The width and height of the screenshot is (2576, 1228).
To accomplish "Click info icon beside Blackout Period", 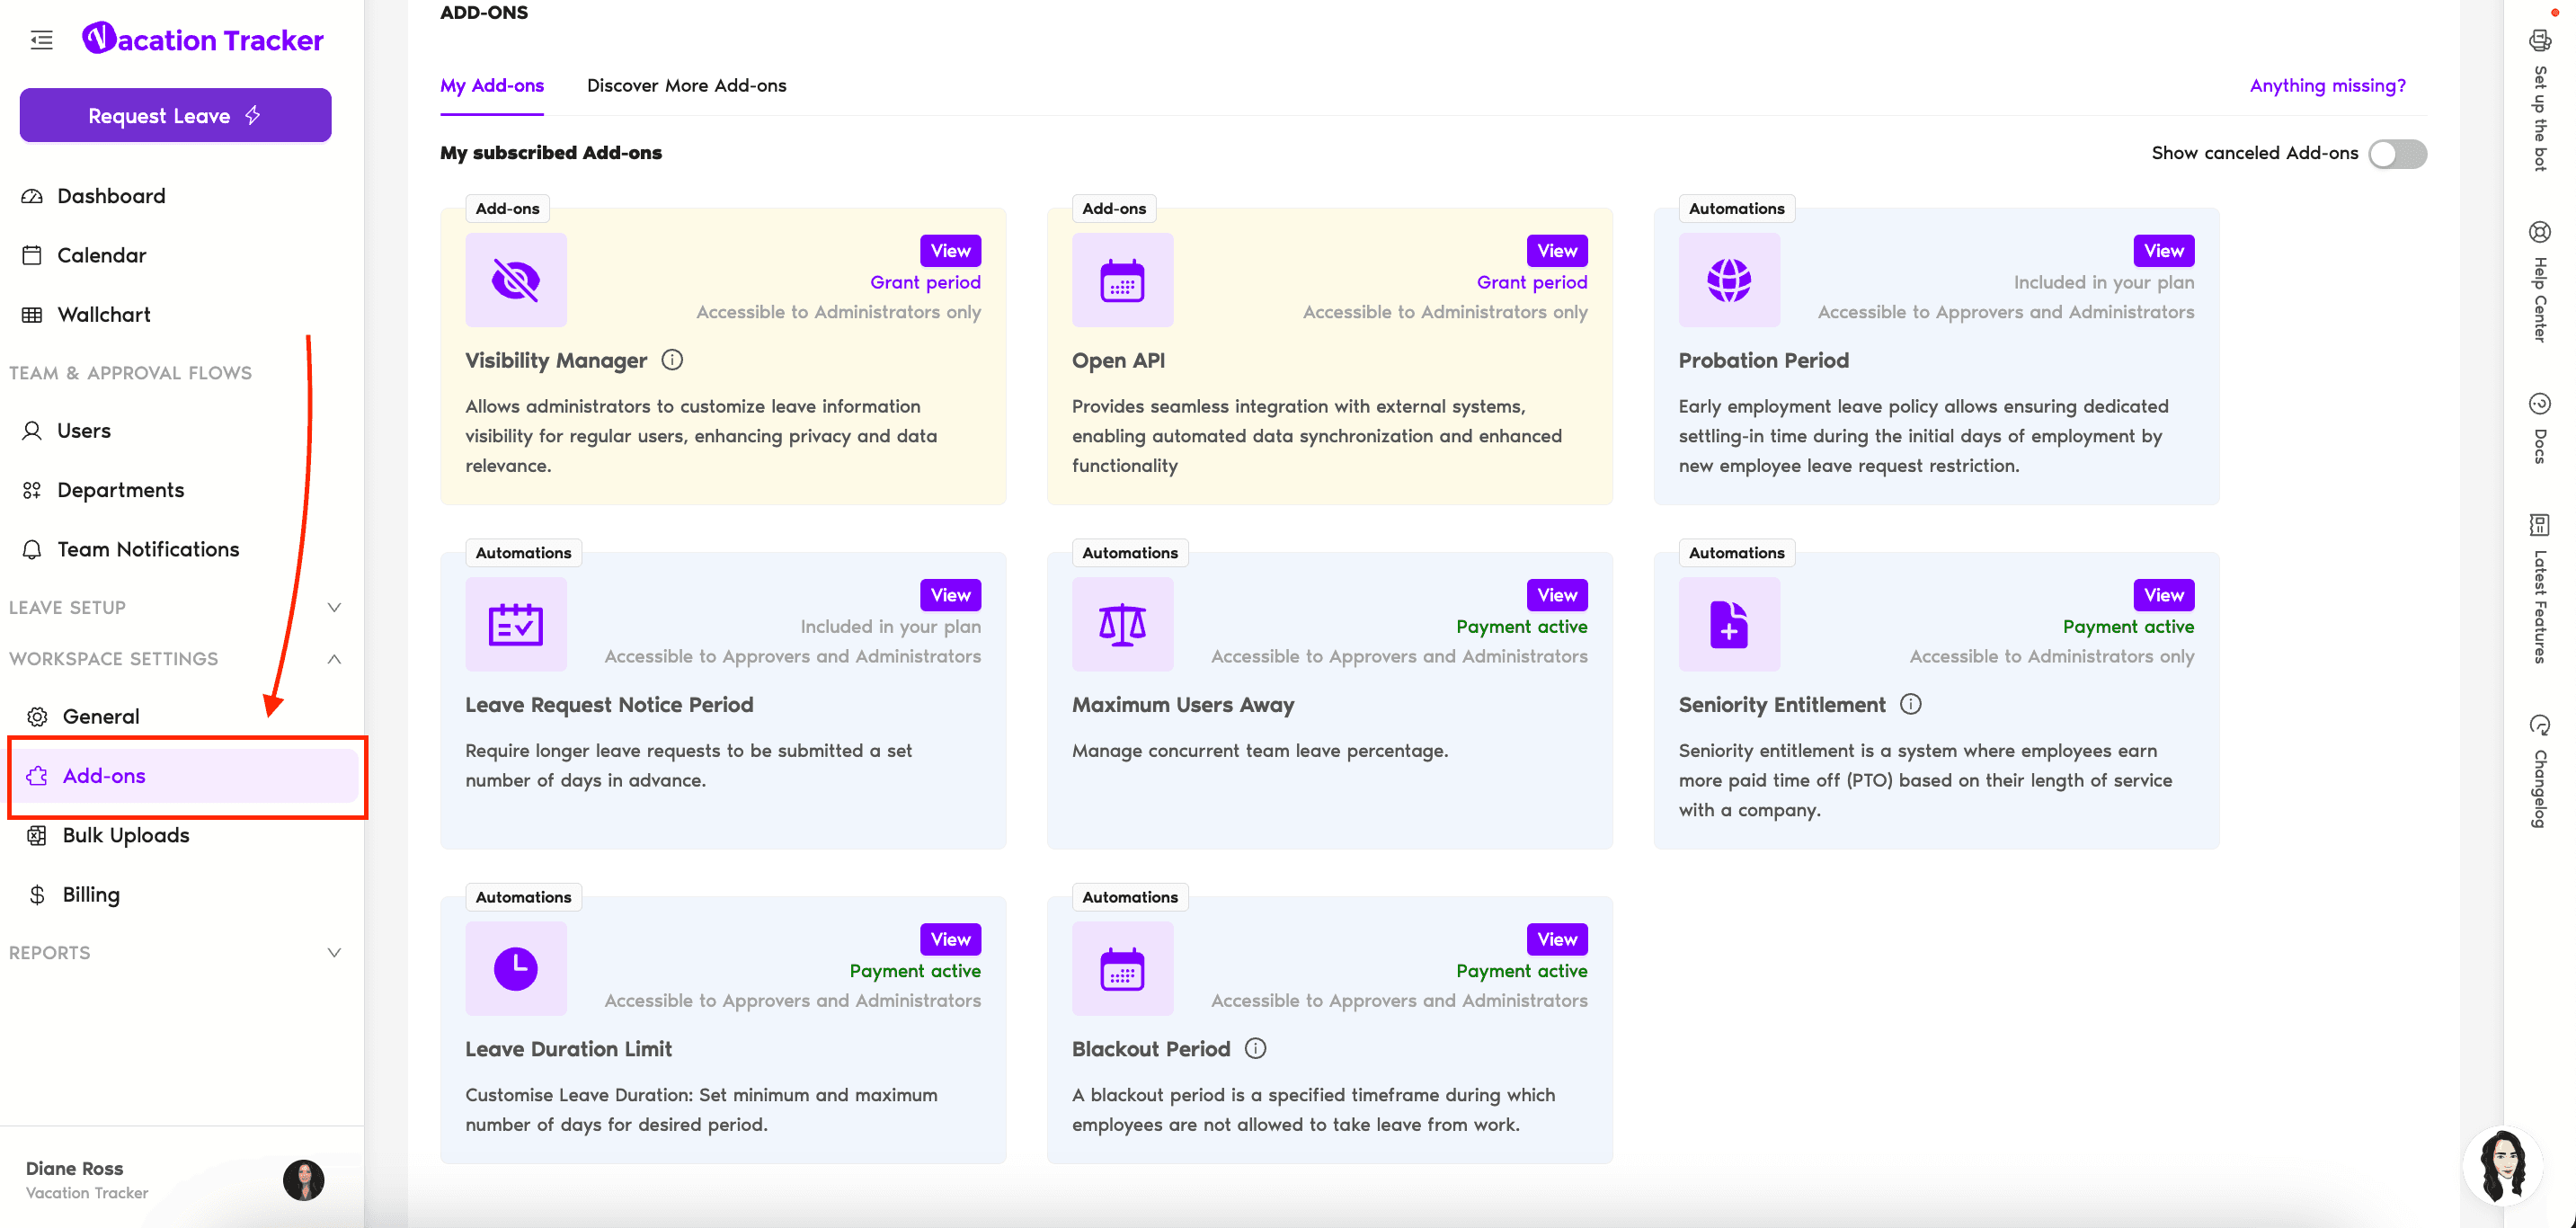I will (x=1255, y=1048).
